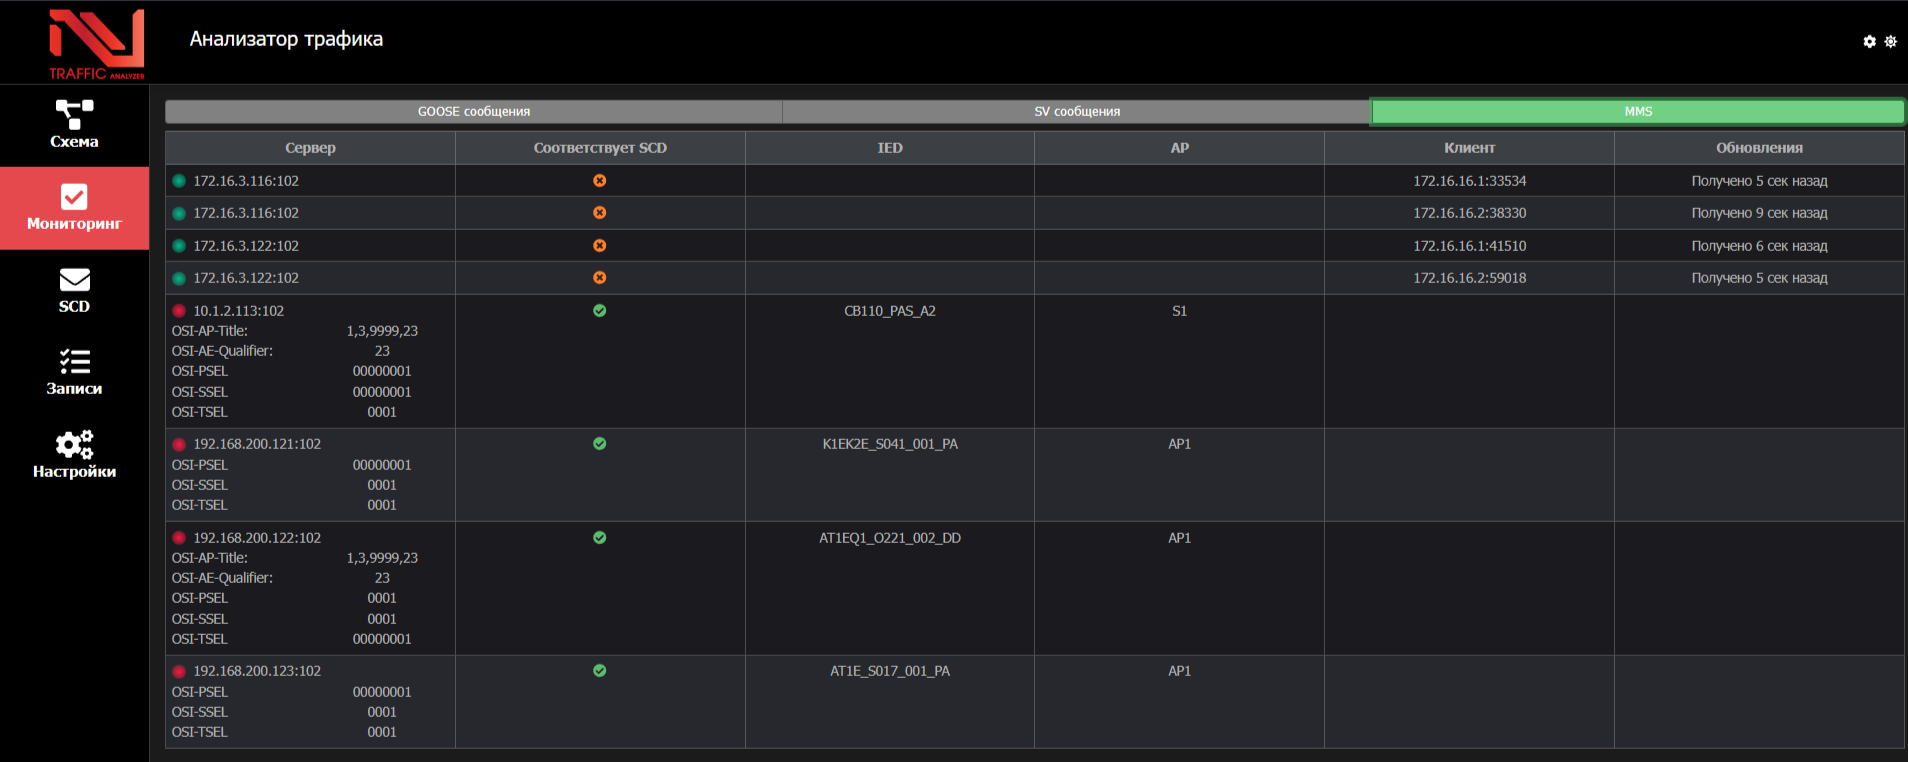The width and height of the screenshot is (1908, 762).
Task: Click the green status dot for client 172.16.16.2:59018
Action: point(179,278)
